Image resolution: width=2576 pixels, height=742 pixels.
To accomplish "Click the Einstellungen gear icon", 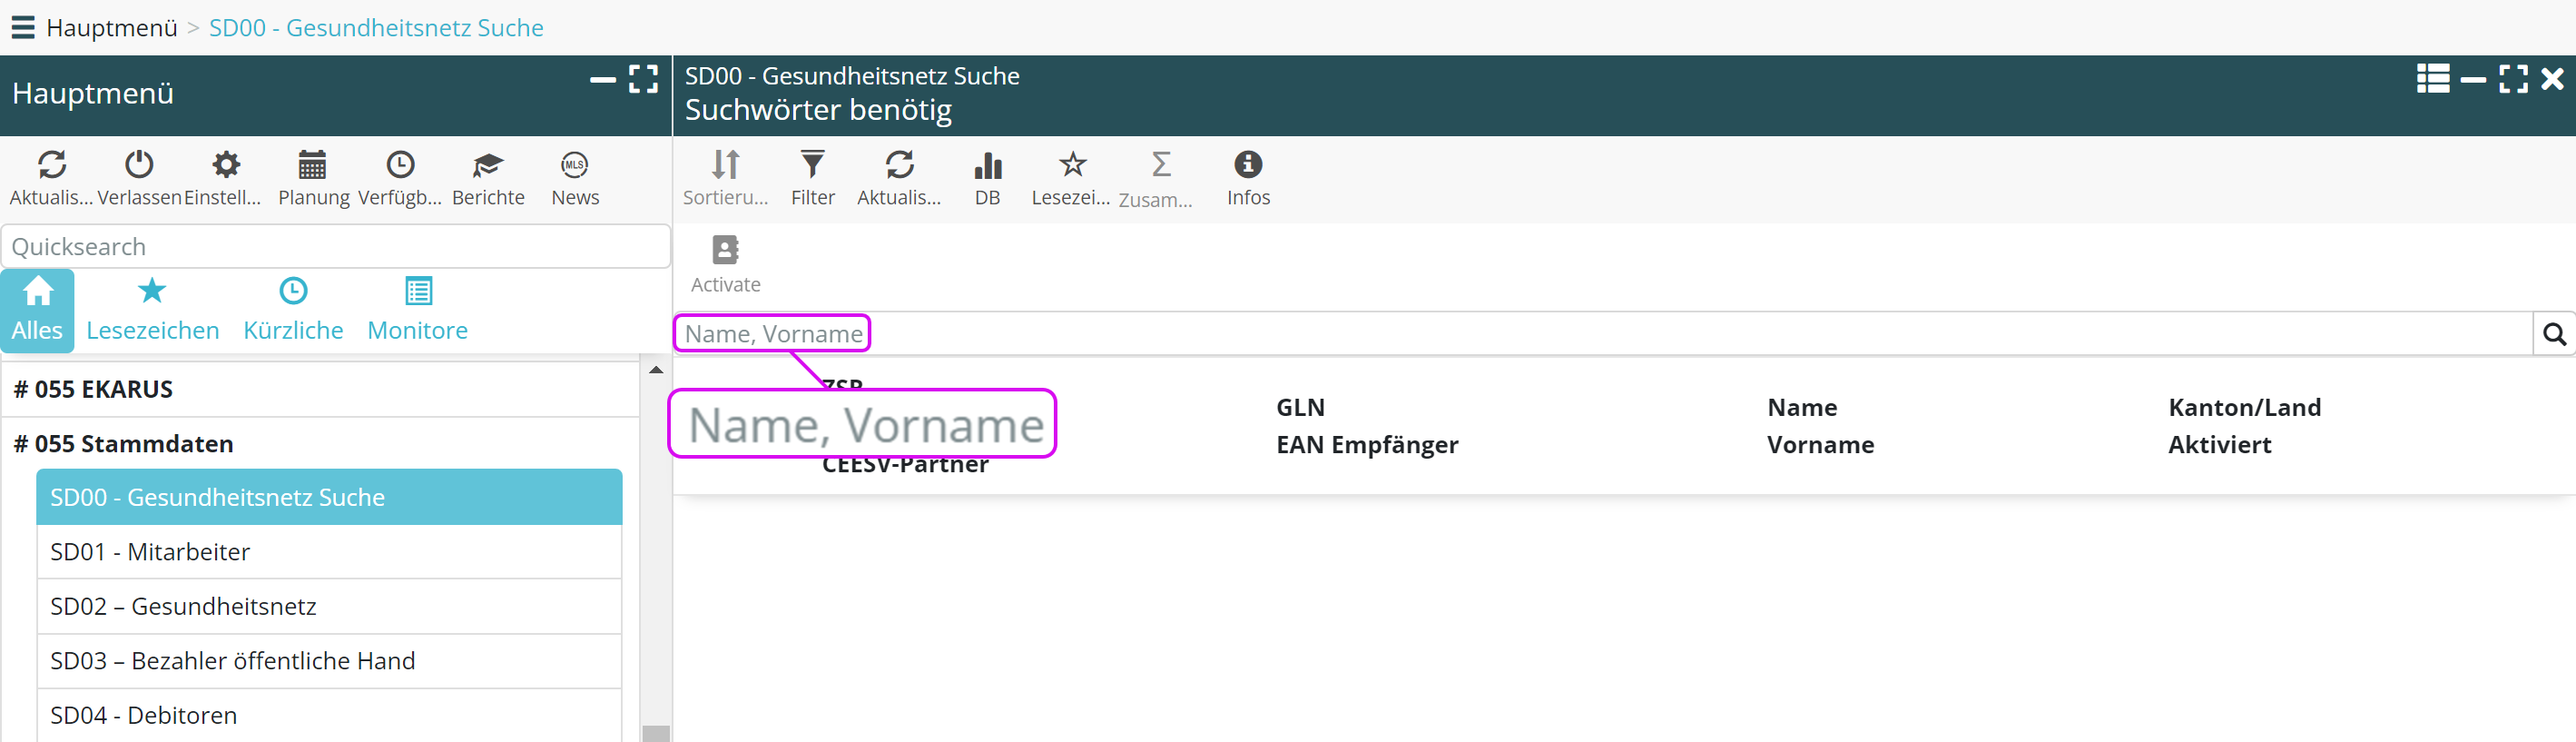I will pyautogui.click(x=226, y=166).
